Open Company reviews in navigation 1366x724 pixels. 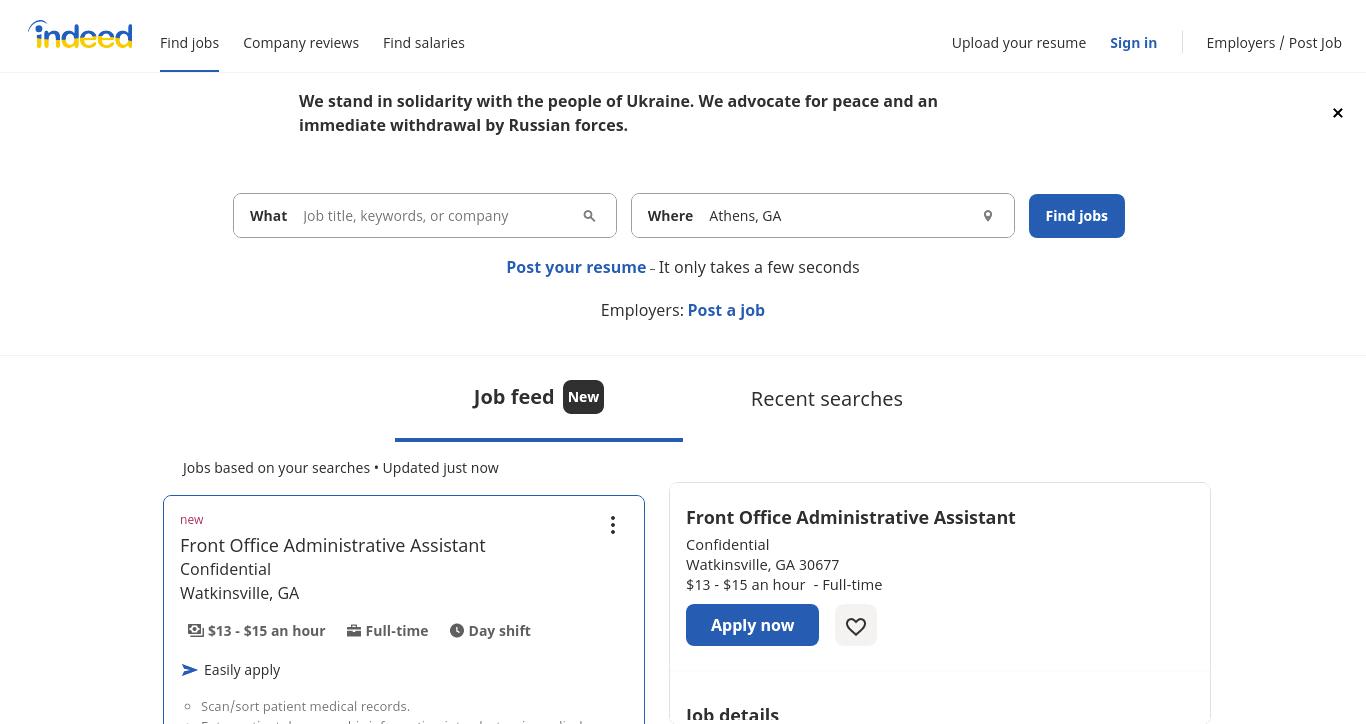[301, 42]
